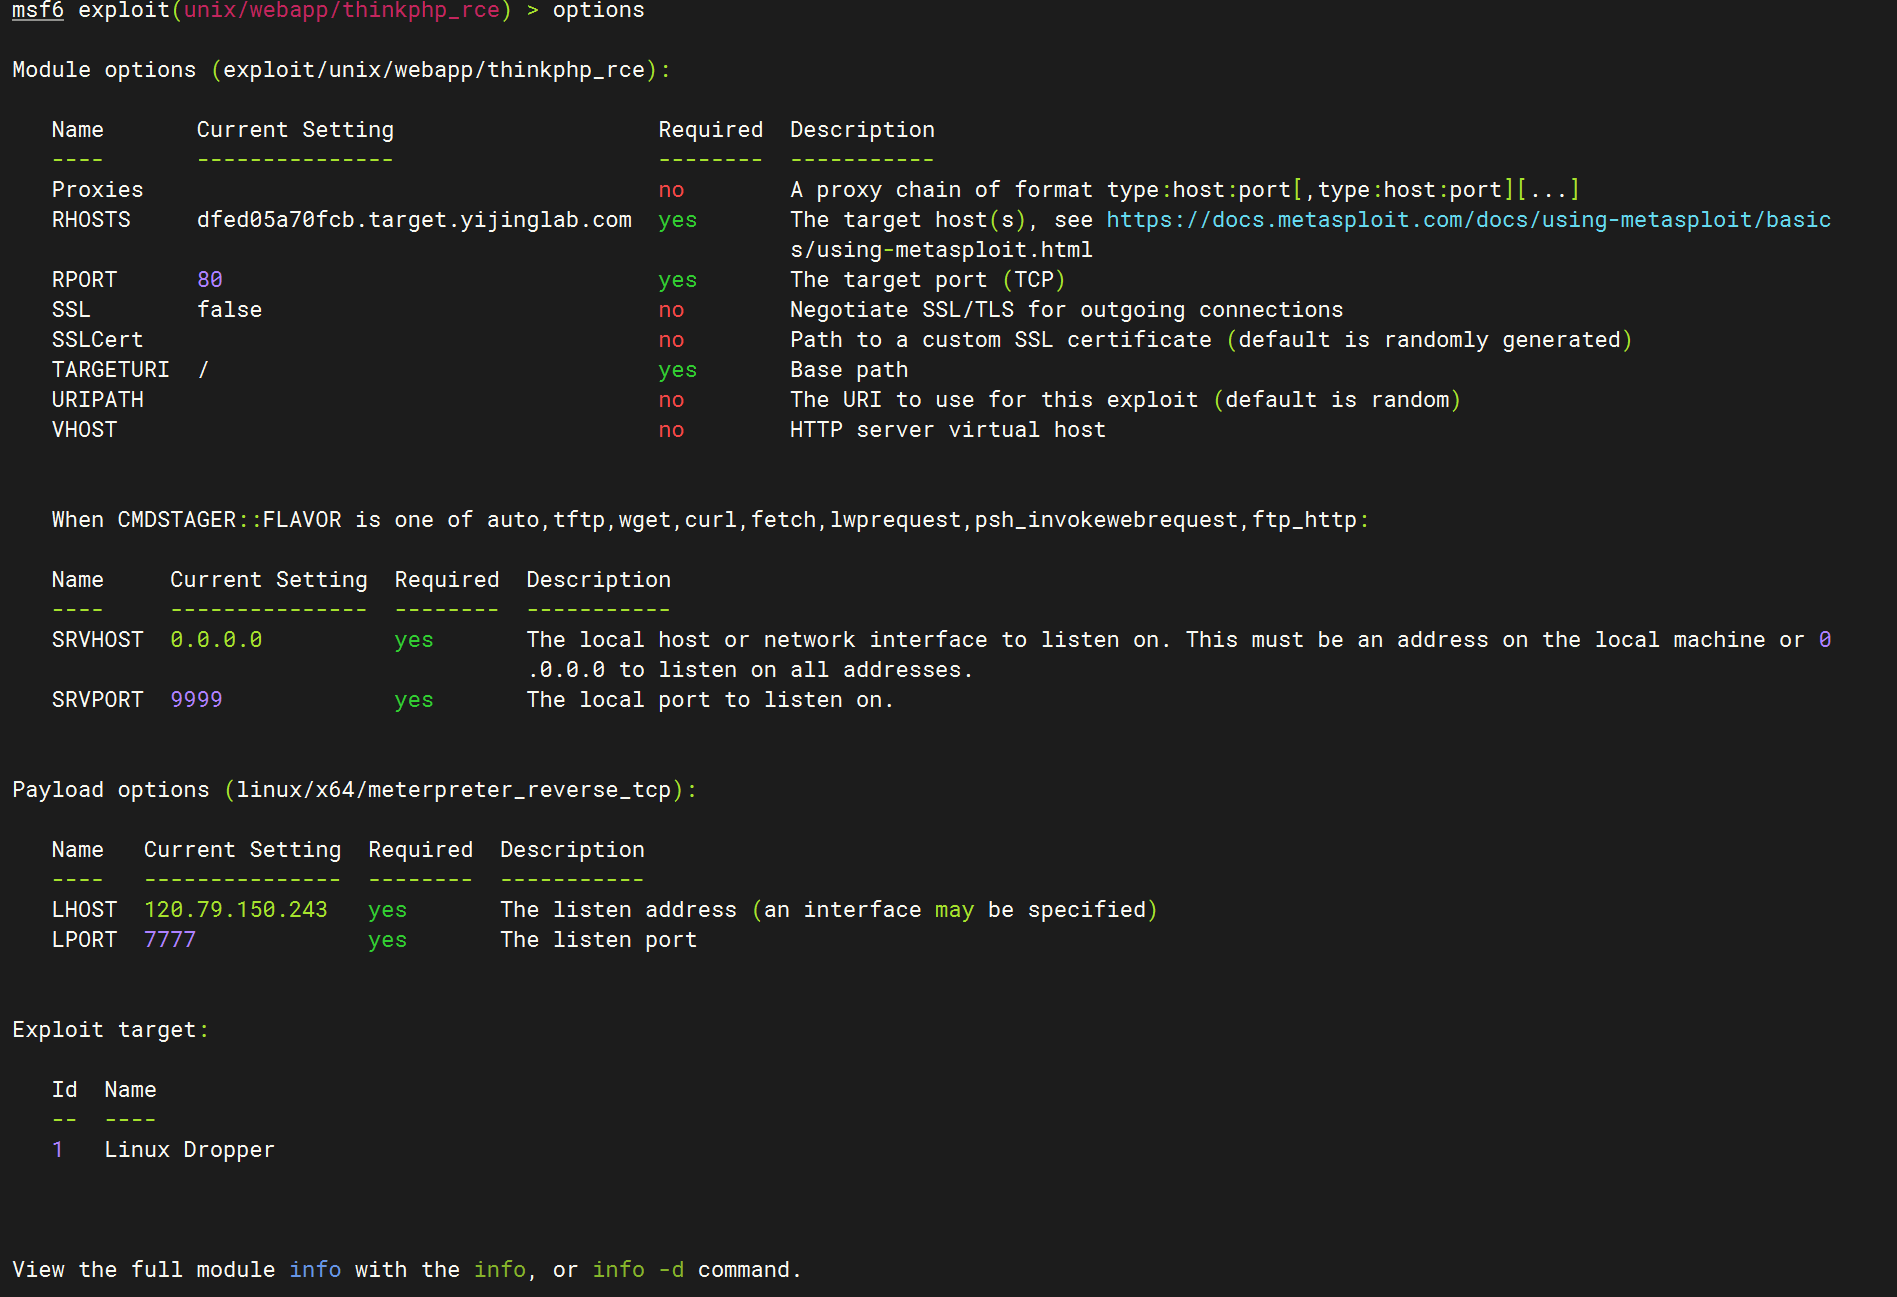Click the "RPORT" option name
This screenshot has height=1297, width=1897.
[x=85, y=280]
